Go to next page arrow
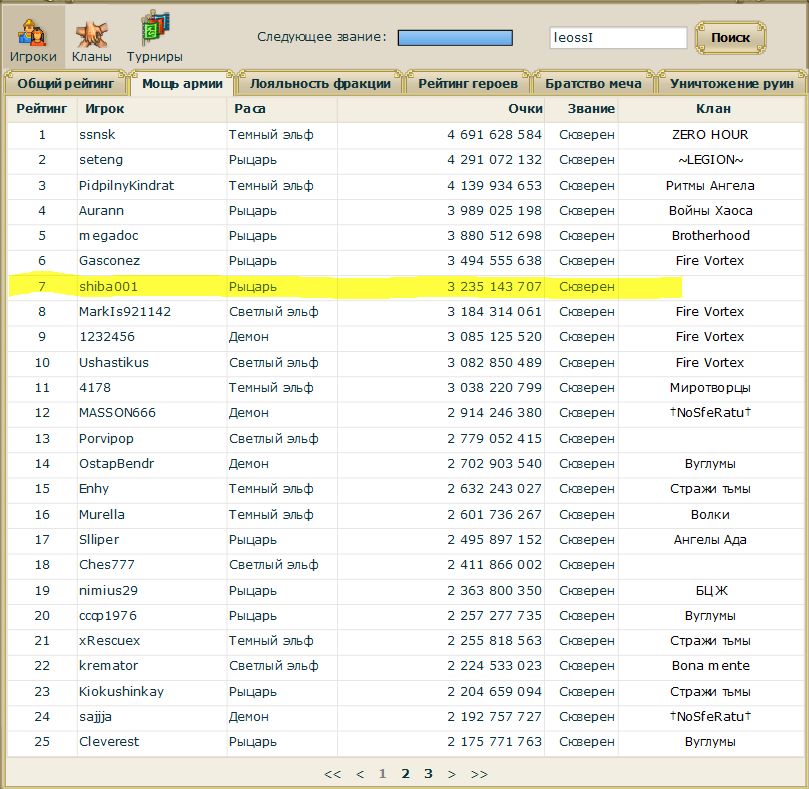Image resolution: width=809 pixels, height=789 pixels. tap(452, 773)
